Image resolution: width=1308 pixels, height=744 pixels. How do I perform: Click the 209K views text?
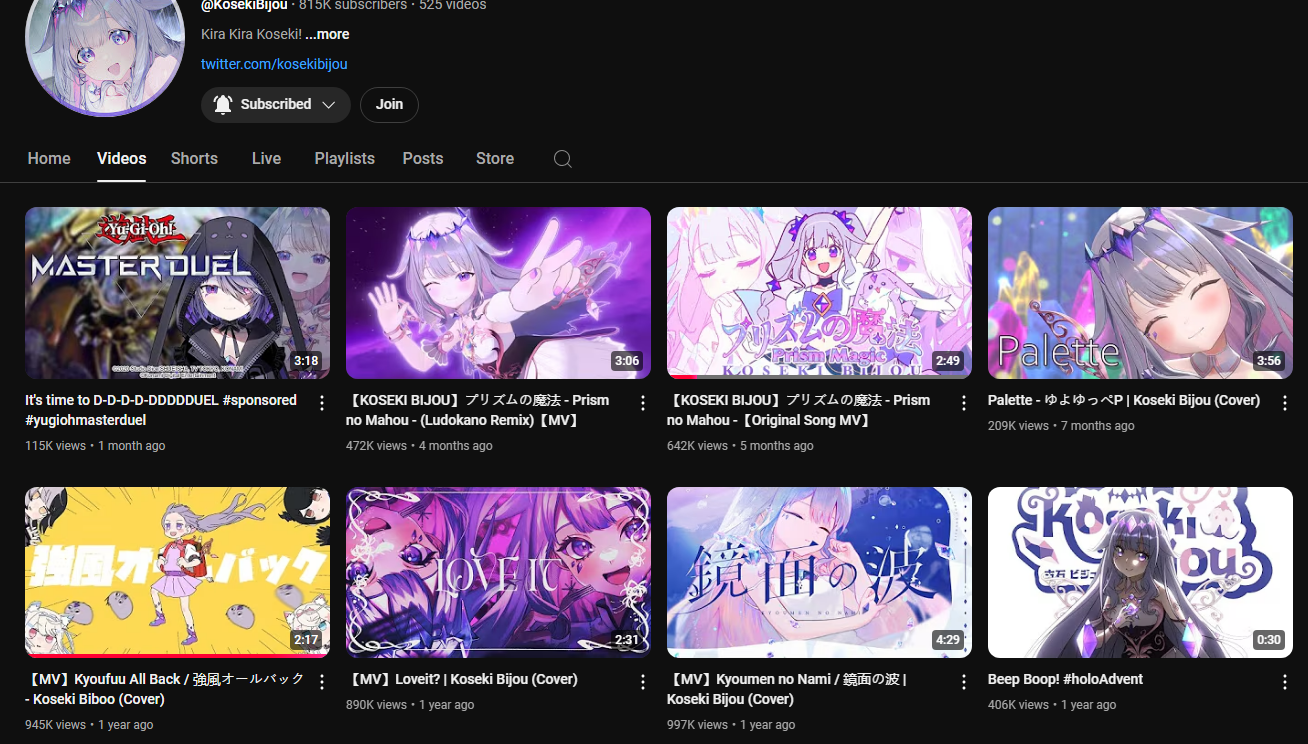(x=1018, y=426)
